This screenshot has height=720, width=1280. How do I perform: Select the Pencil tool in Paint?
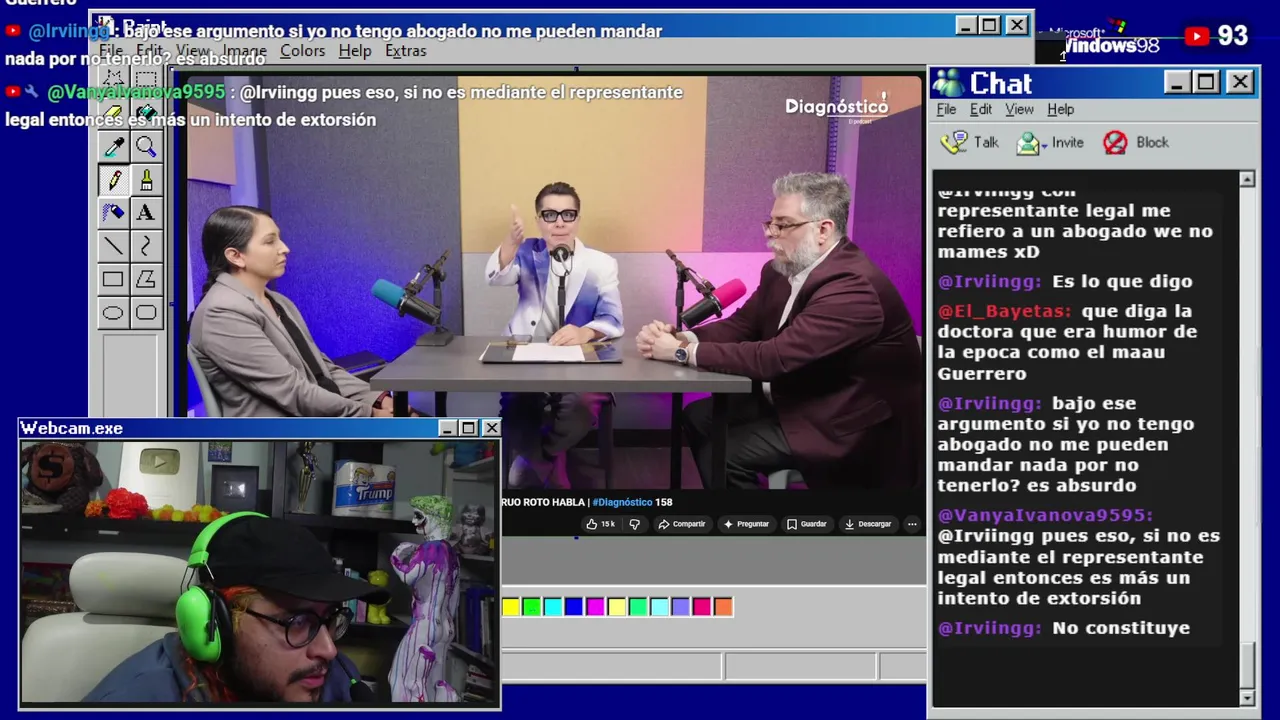tap(113, 180)
